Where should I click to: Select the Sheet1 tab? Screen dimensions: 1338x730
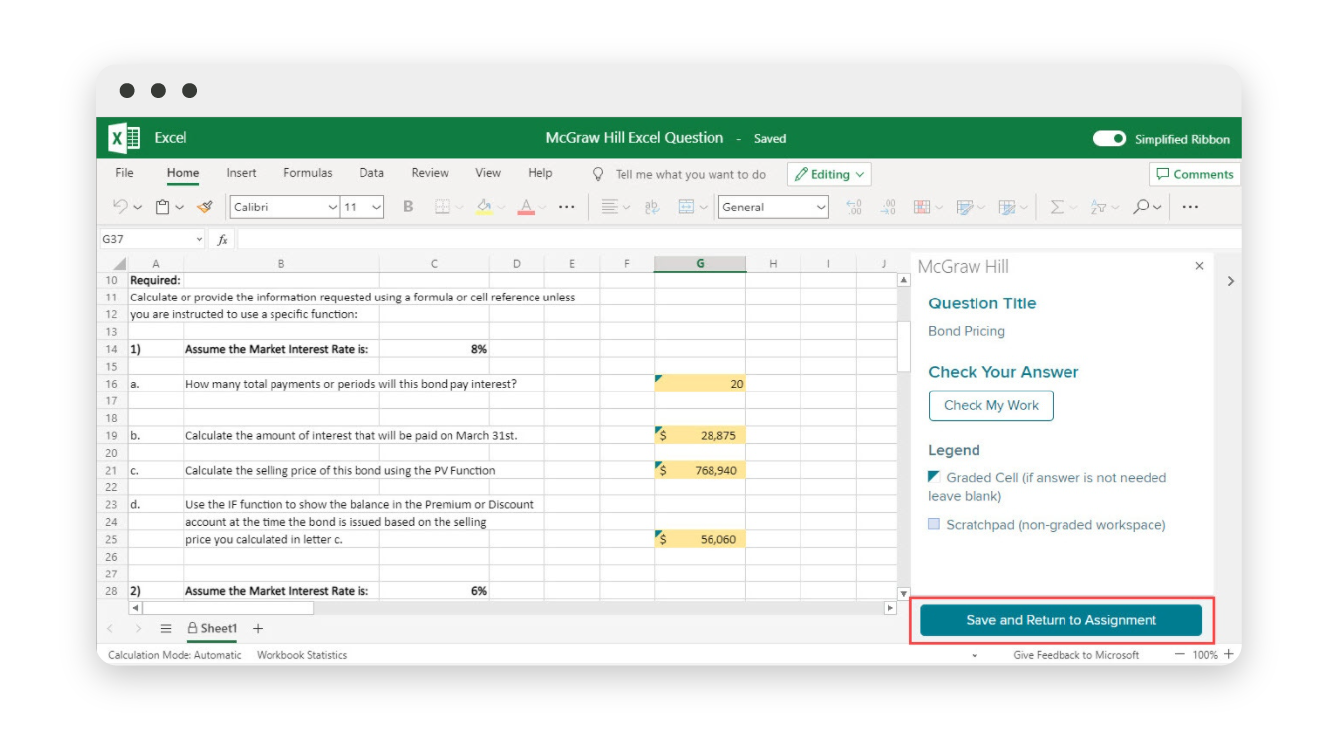pyautogui.click(x=213, y=629)
